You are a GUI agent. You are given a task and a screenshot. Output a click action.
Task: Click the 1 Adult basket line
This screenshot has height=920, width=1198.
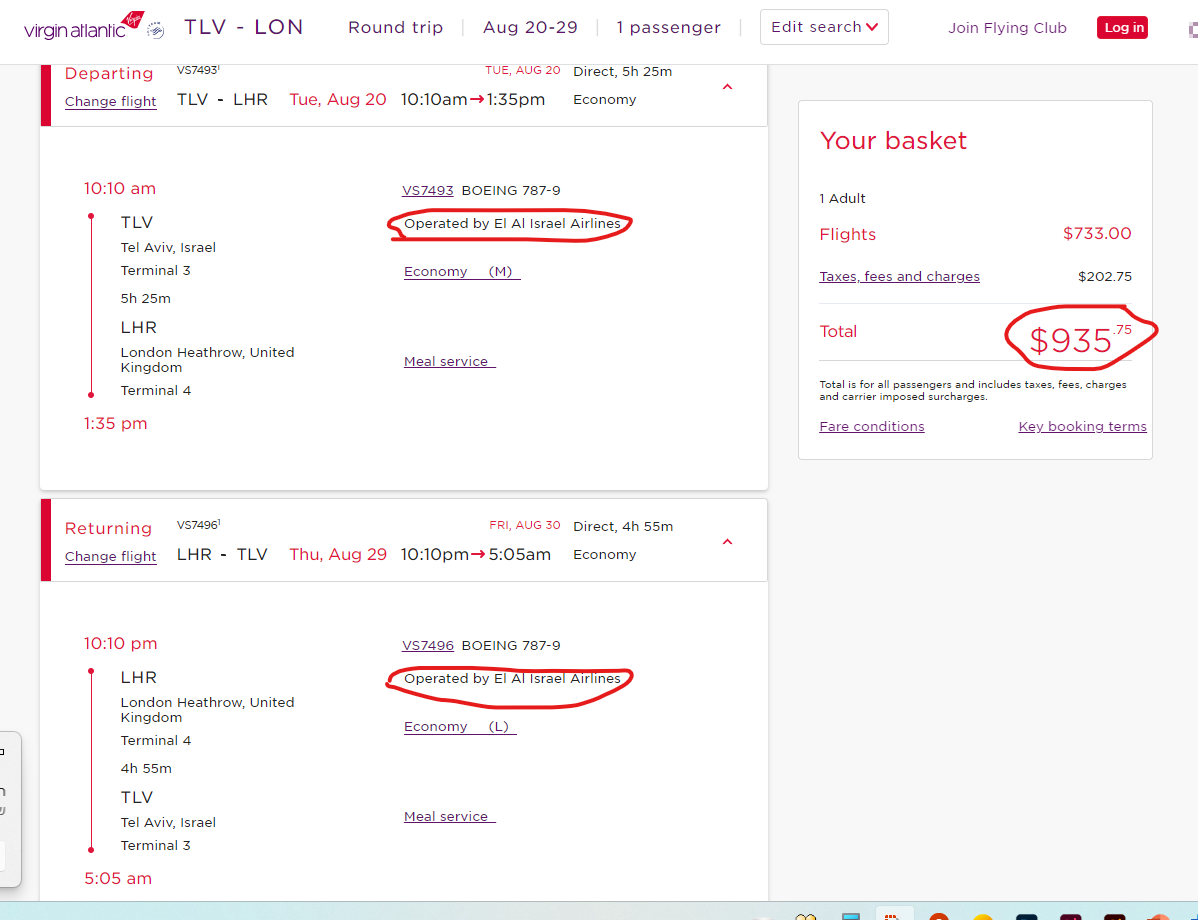click(842, 199)
